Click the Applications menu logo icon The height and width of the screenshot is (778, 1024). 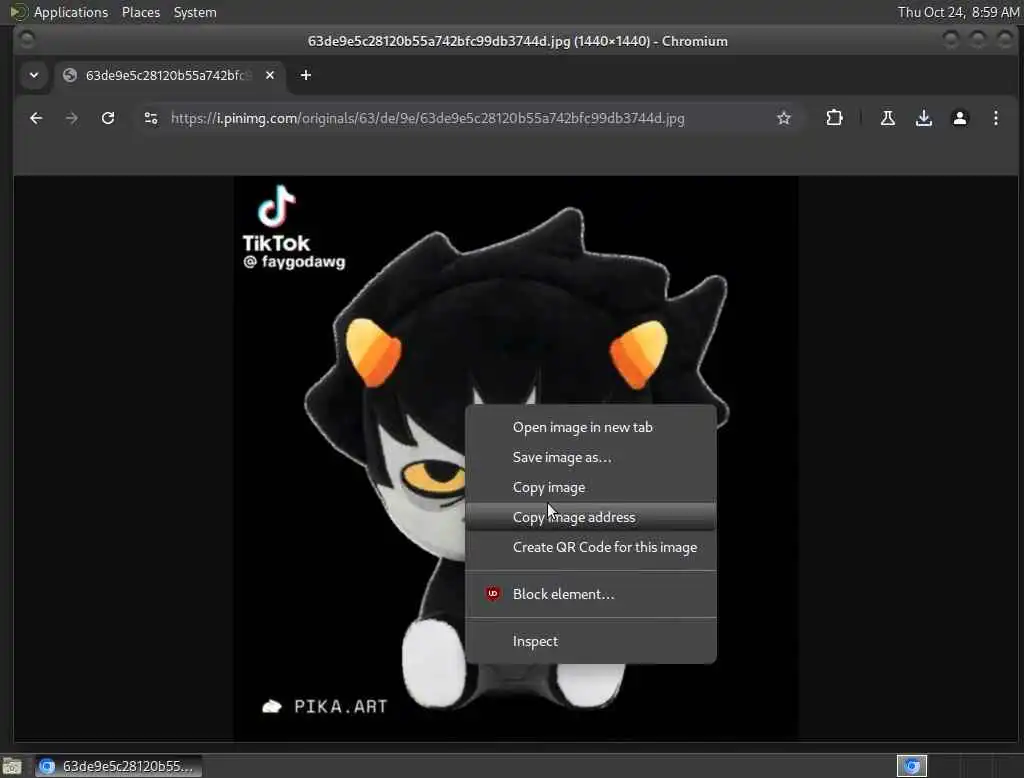[18, 12]
